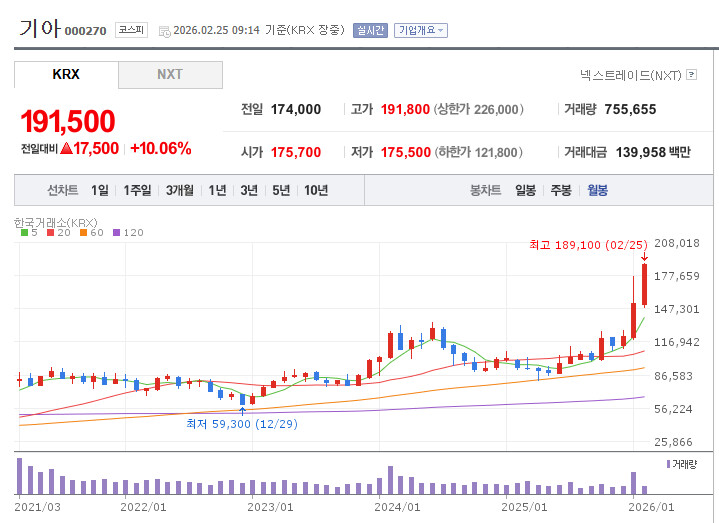Switch to the 주봉 weekly candle chart
This screenshot has width=719, height=523.
[x=561, y=190]
